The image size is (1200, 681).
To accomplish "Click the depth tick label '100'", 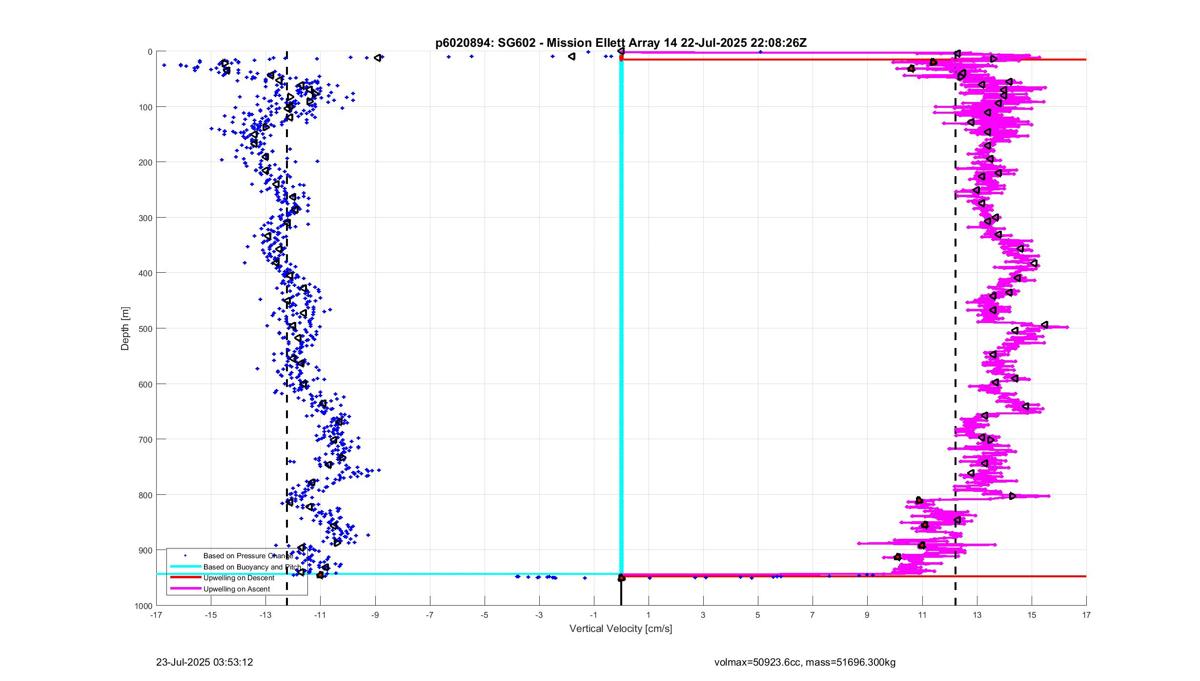I will 144,107.
